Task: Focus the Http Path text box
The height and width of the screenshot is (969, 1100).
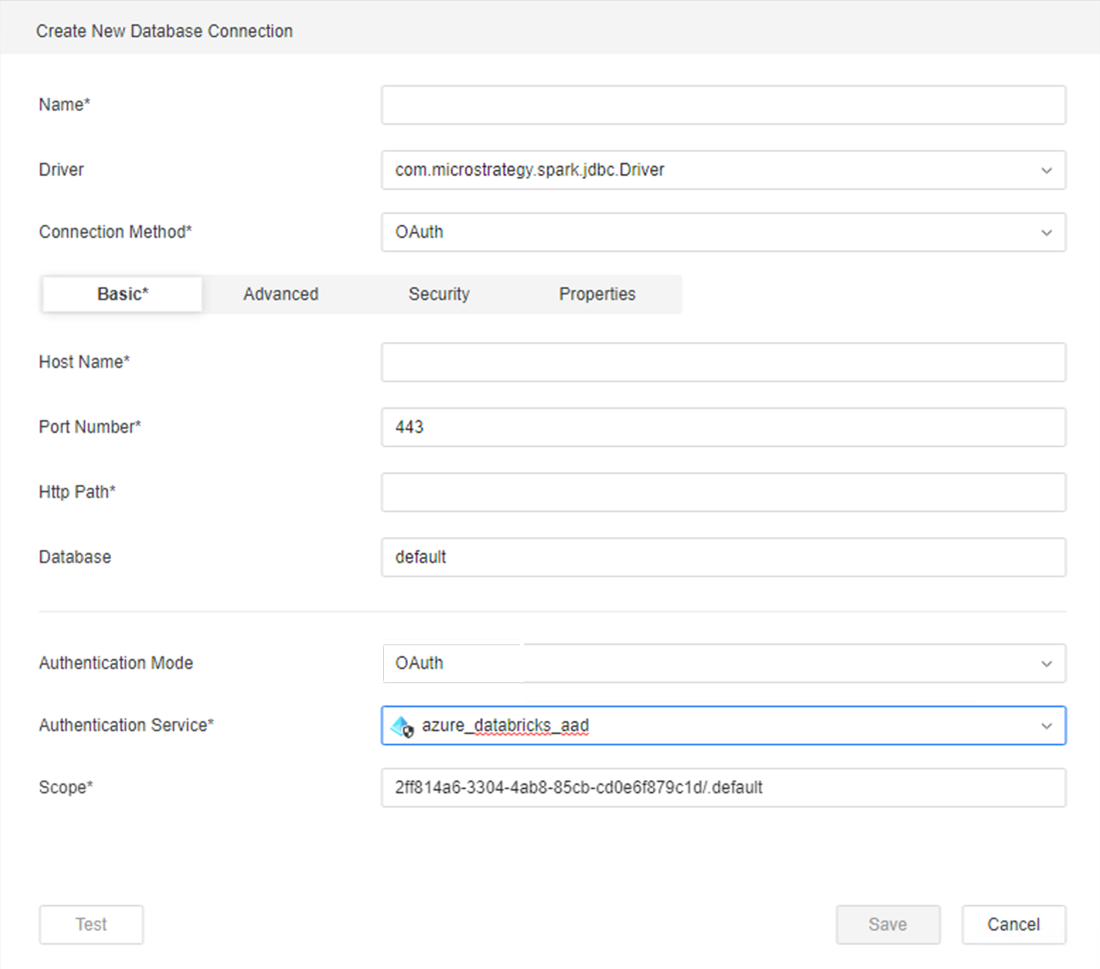Action: pos(722,492)
